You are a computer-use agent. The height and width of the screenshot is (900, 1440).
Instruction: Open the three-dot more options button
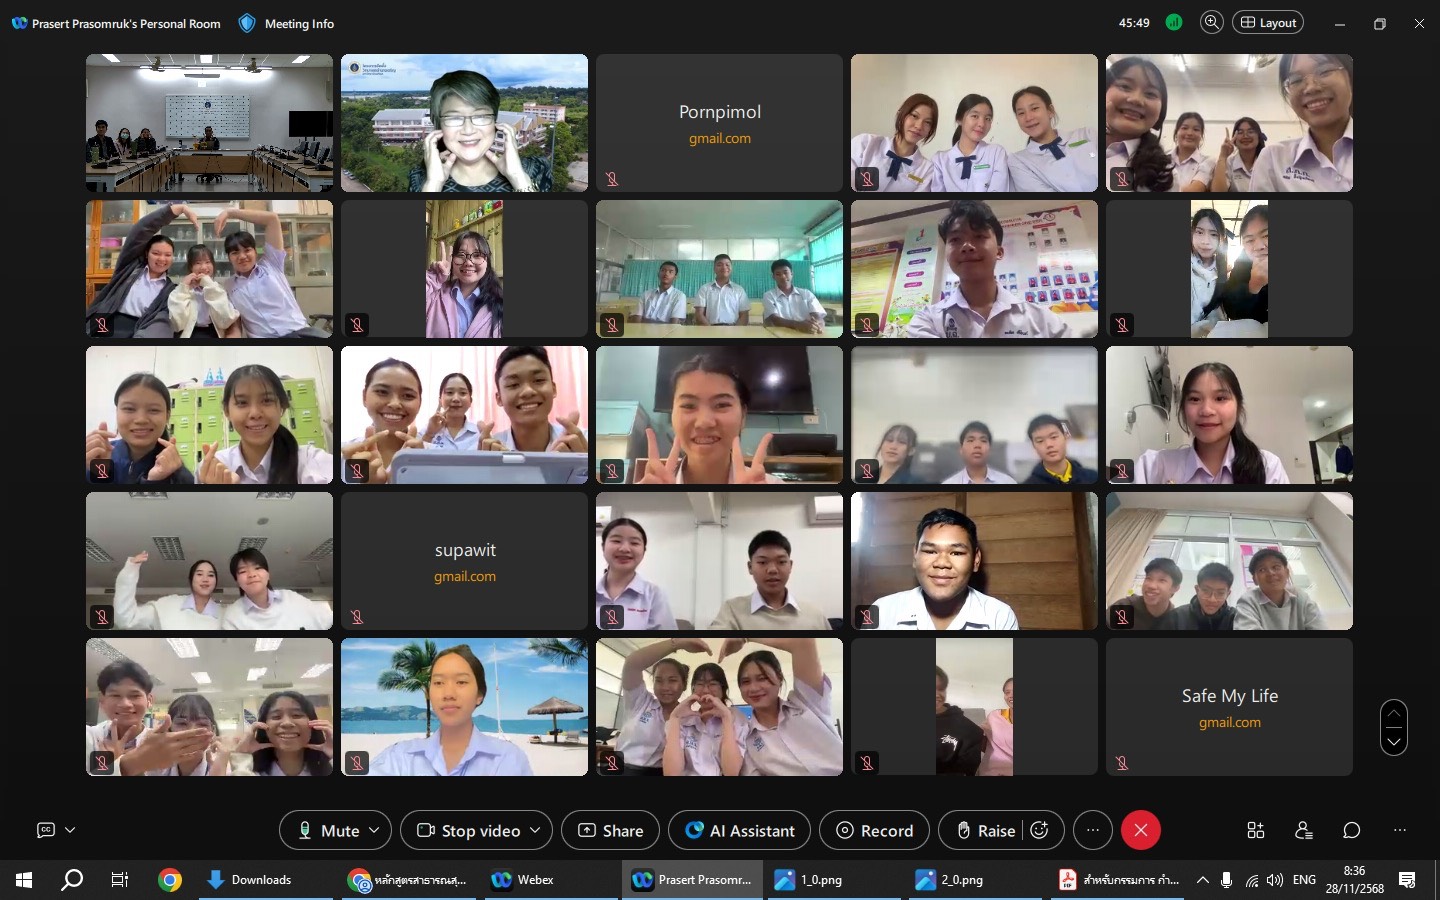point(1093,830)
